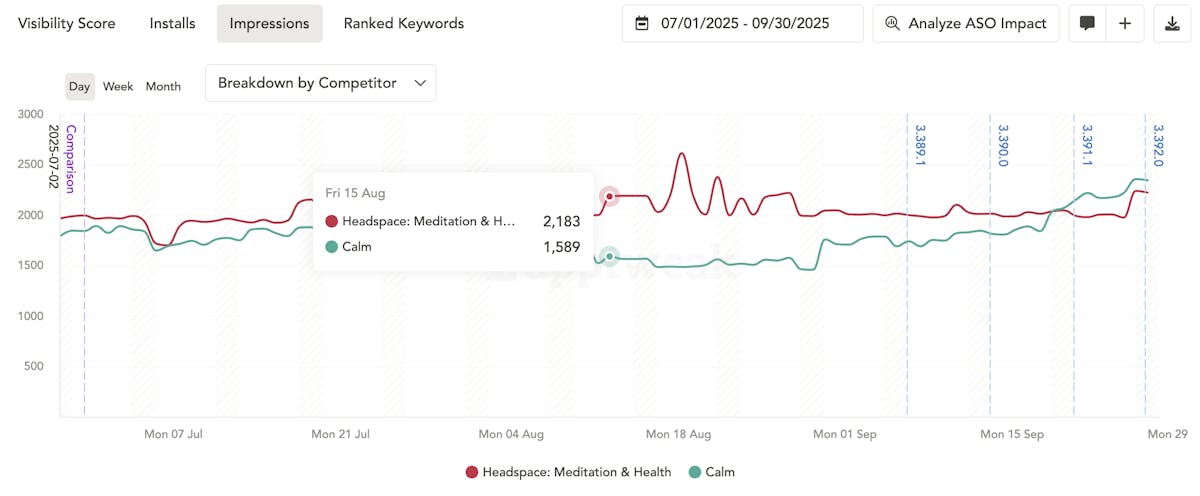Open the Breakdown by Competitor dropdown

point(320,83)
